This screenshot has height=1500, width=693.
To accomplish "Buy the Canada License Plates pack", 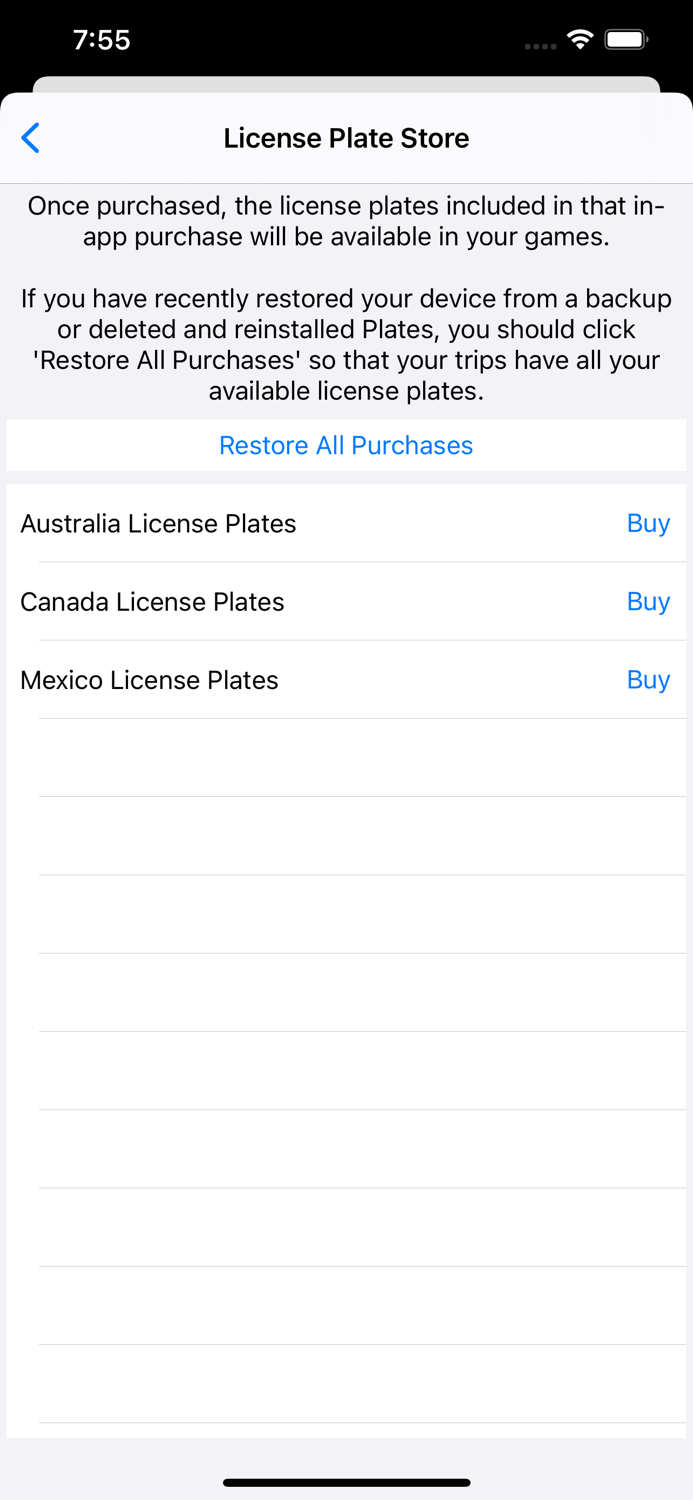I will point(648,601).
